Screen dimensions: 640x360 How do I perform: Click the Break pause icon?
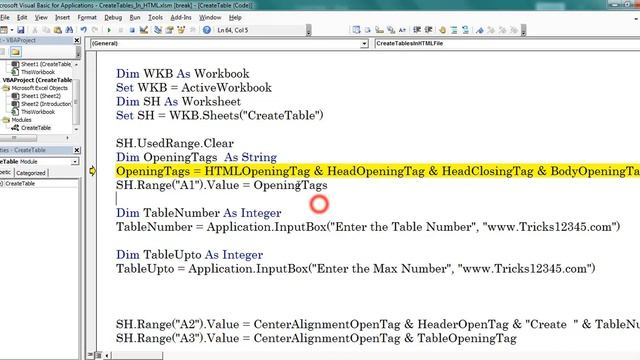coord(120,30)
